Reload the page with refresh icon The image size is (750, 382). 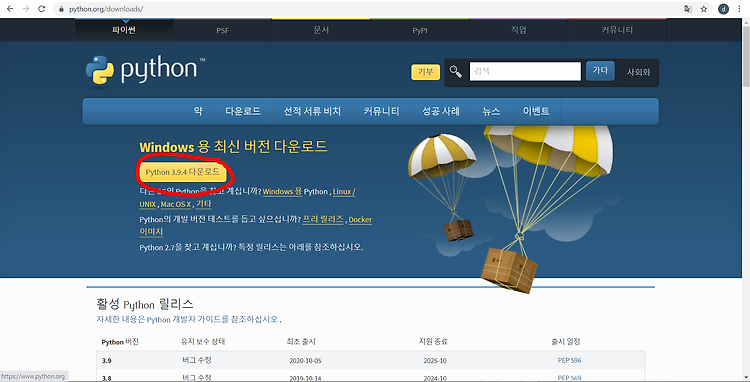point(42,9)
